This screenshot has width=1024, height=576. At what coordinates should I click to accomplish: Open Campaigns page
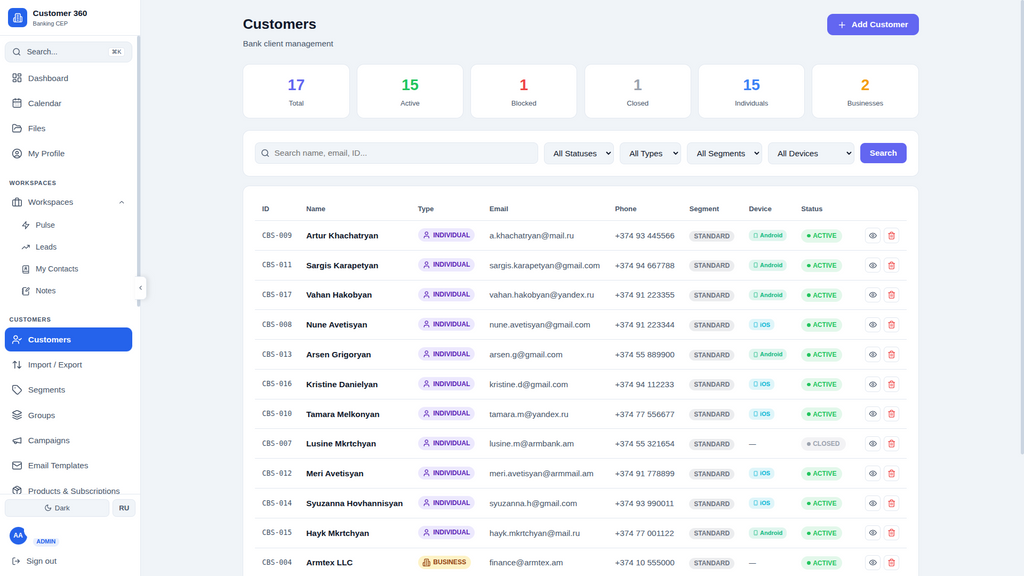click(x=68, y=440)
